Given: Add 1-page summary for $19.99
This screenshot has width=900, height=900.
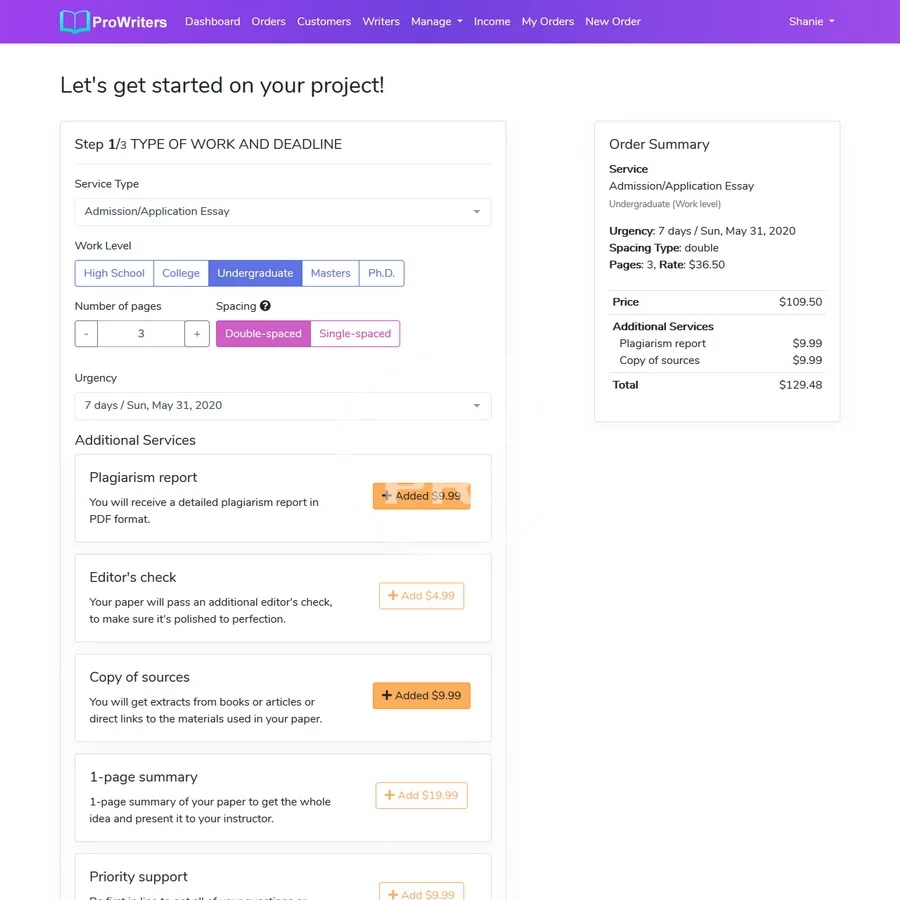Looking at the screenshot, I should coord(421,796).
